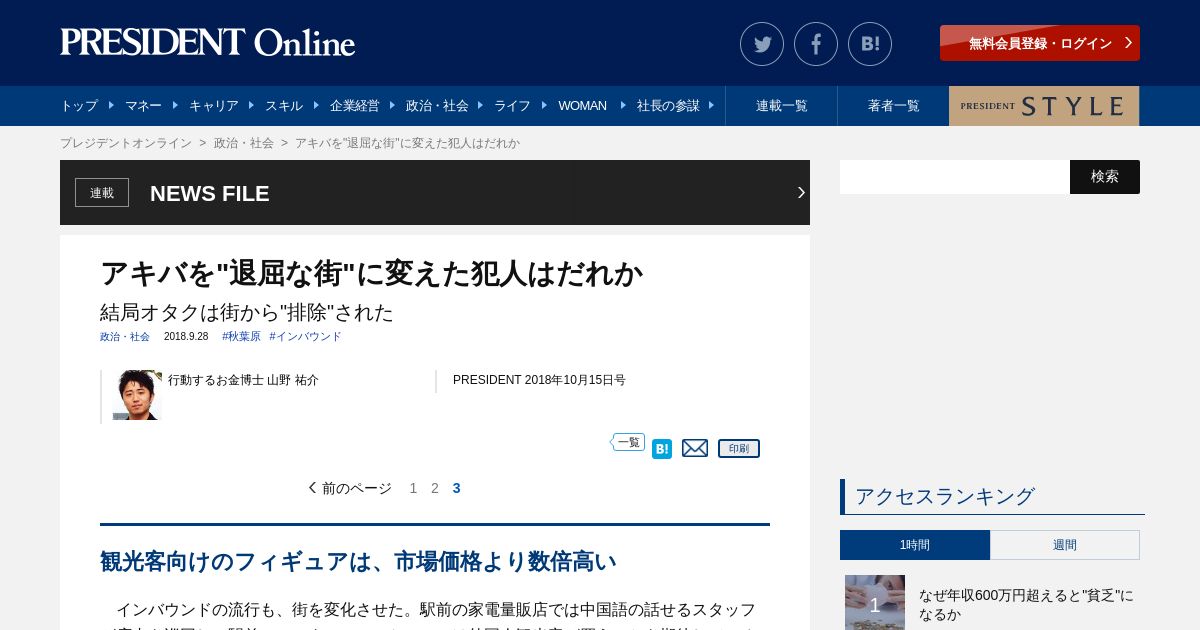Open the #インバウンド hashtag link
The image size is (1200, 630).
pos(305,337)
